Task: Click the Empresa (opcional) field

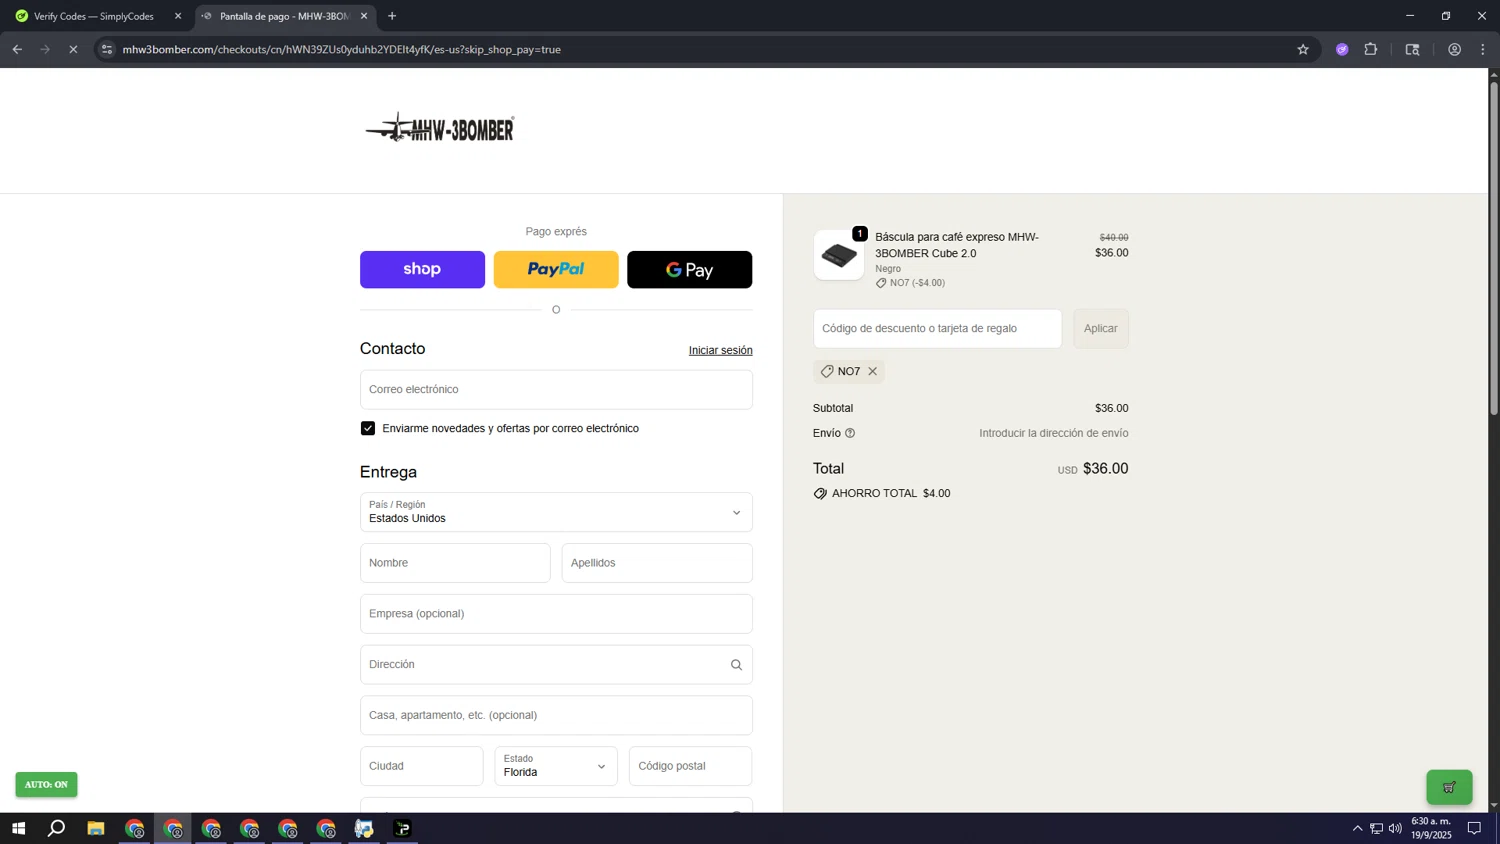Action: [556, 614]
